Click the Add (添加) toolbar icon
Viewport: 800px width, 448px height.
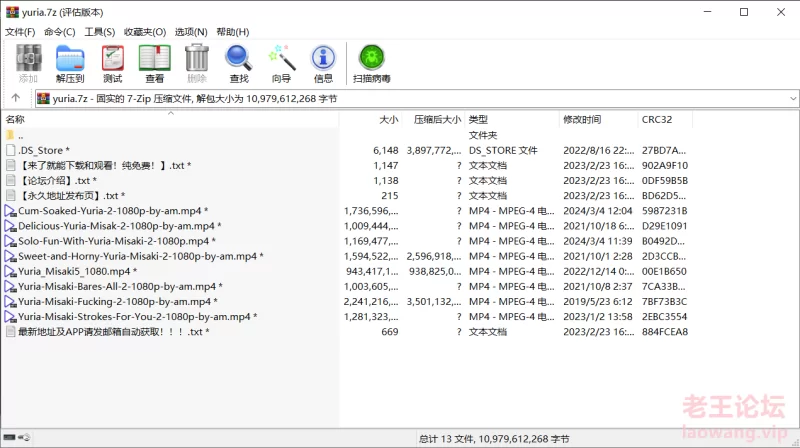[29, 63]
